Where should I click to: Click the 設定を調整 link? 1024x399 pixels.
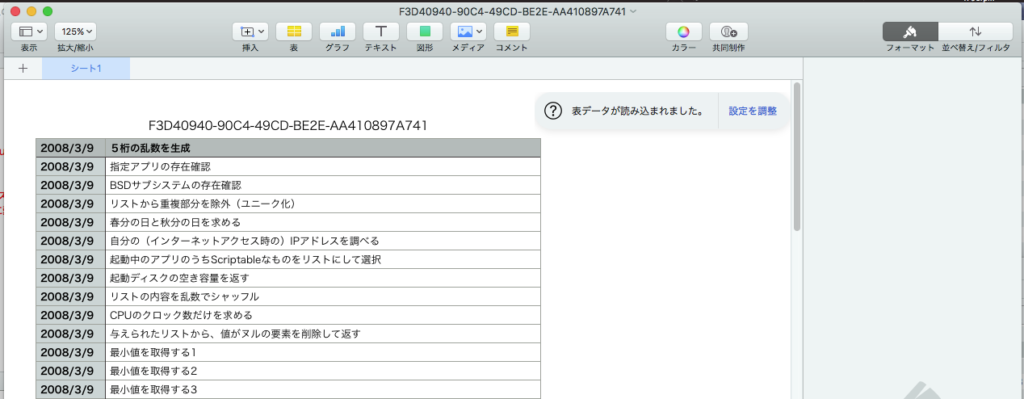coord(753,111)
